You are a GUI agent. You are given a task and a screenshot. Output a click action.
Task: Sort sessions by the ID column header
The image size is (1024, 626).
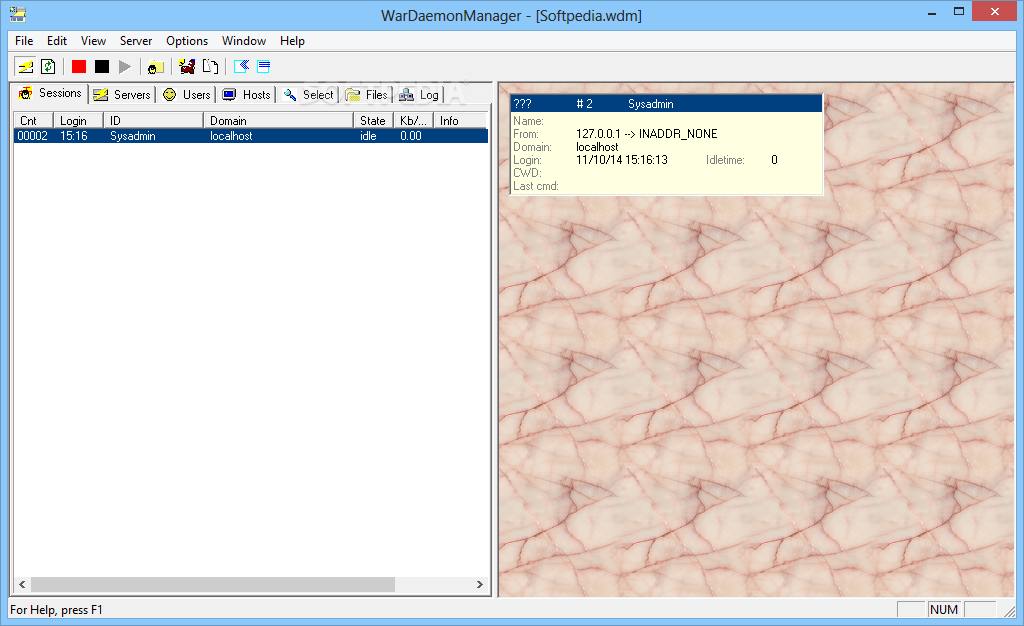(x=153, y=121)
